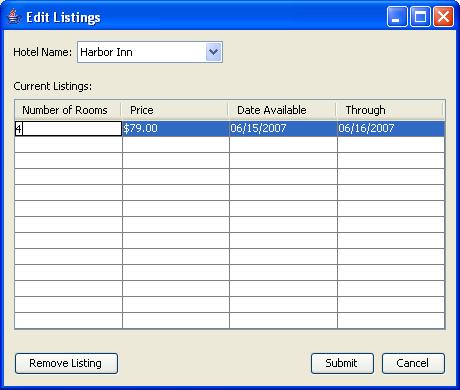460x390 pixels.
Task: Select the 06/15/2007 date cell
Action: click(283, 128)
